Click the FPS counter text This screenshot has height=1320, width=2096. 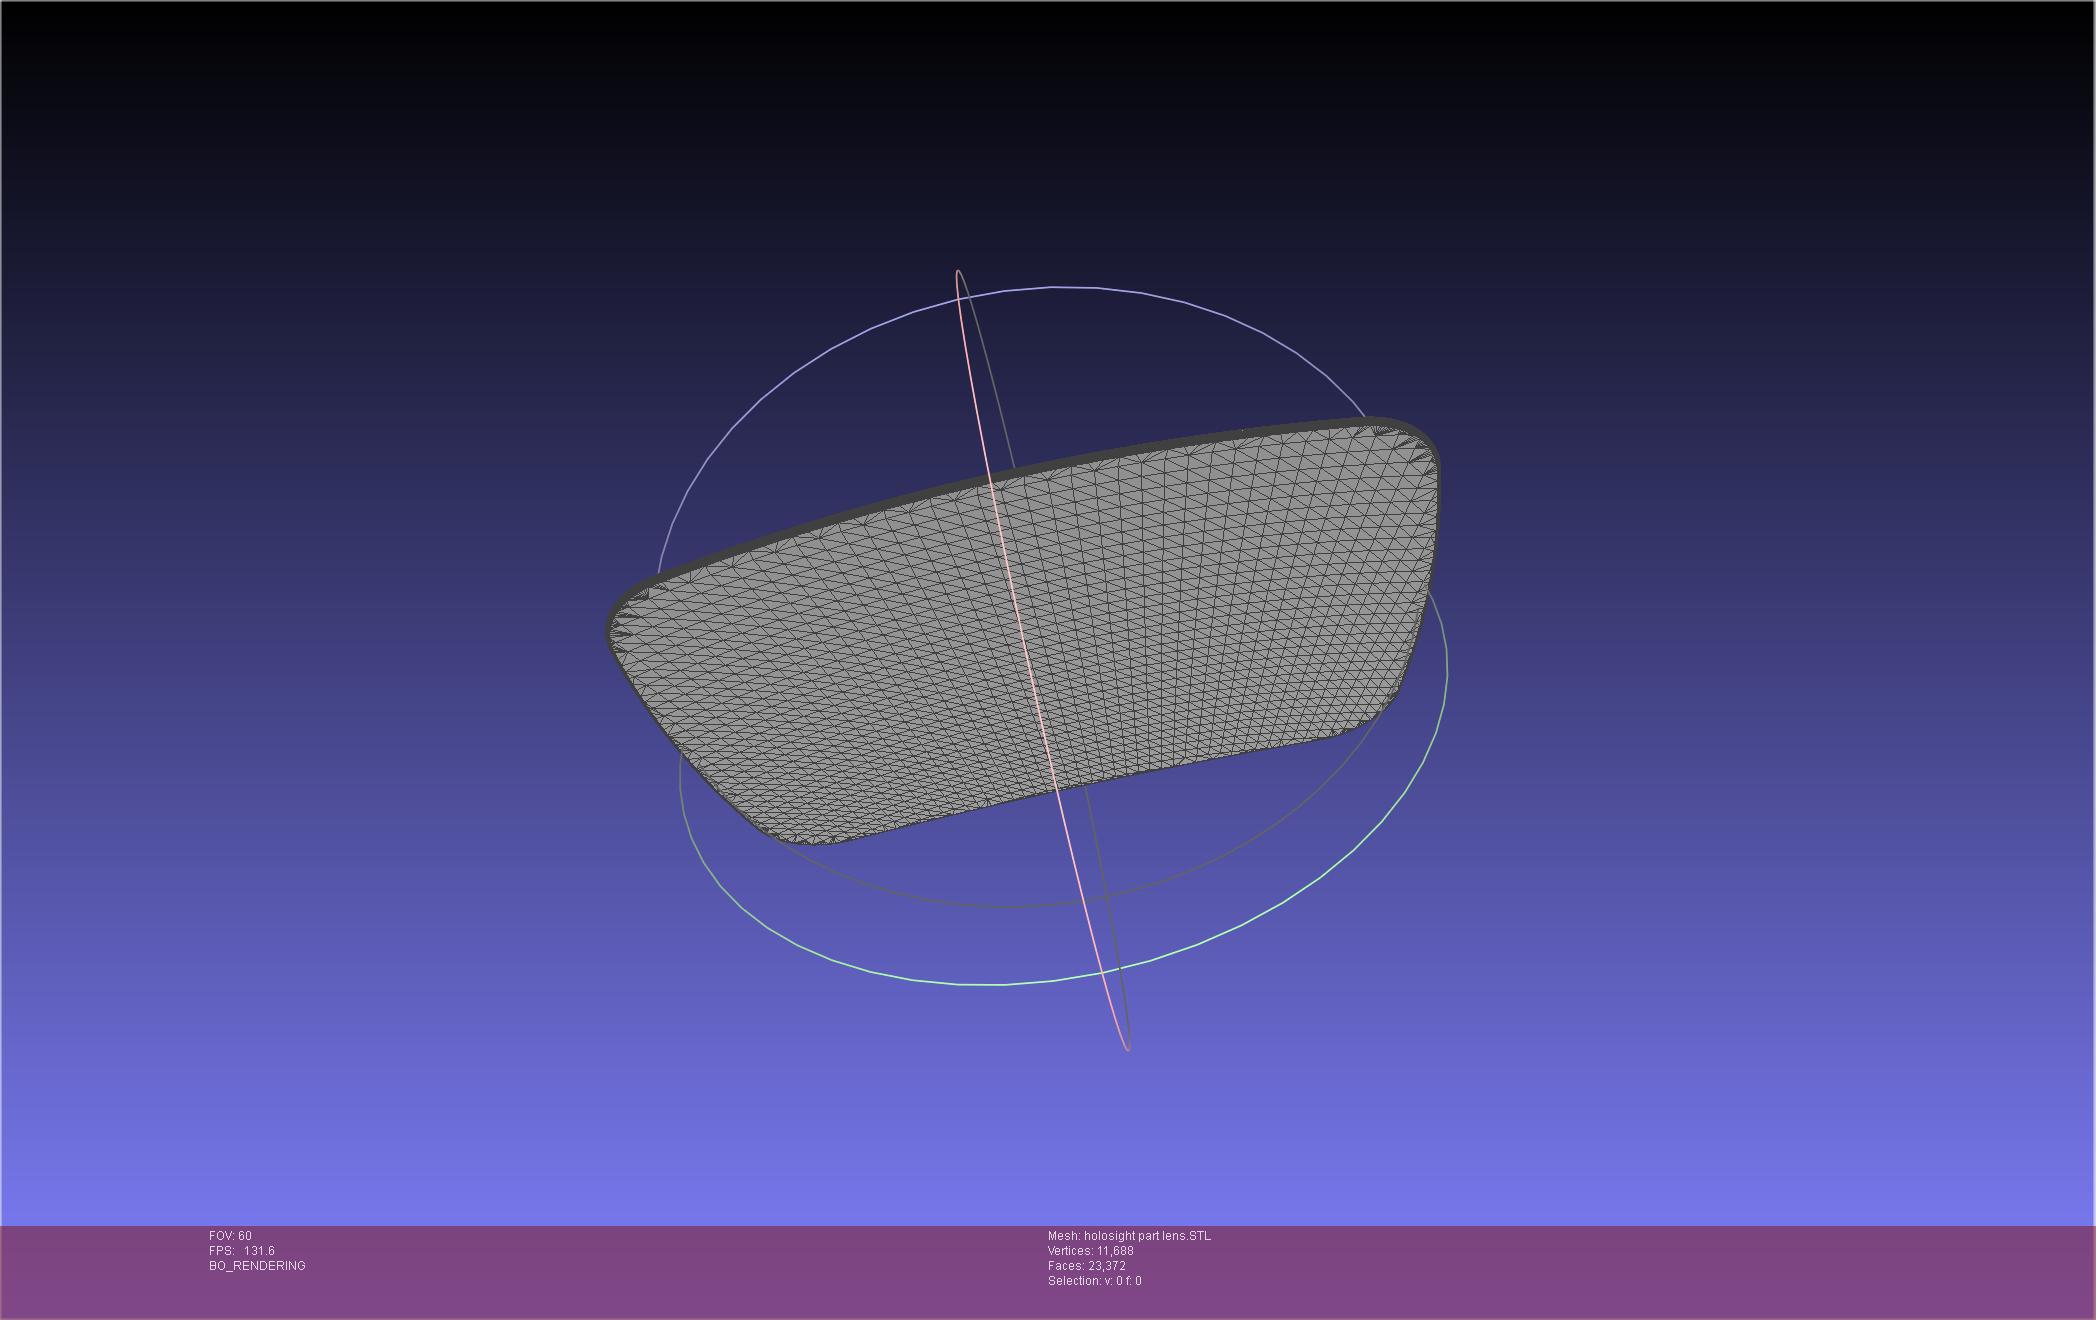241,1251
